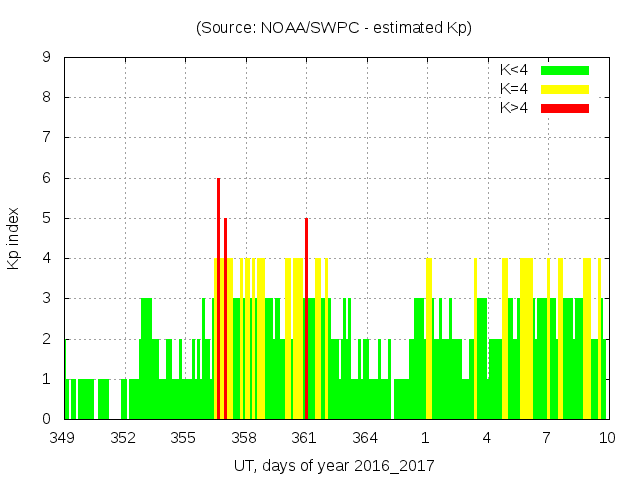640x480 pixels.
Task: Click the 'UT, days of year 2016_2017' label
Action: [334, 466]
